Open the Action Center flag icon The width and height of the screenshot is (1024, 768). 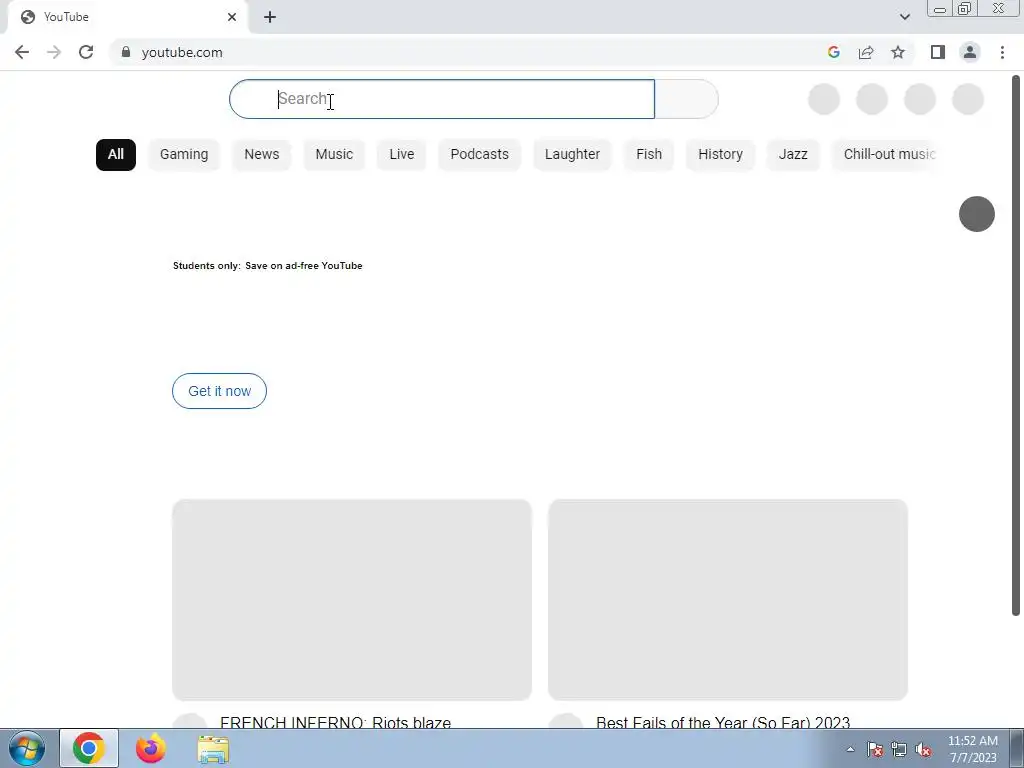875,749
